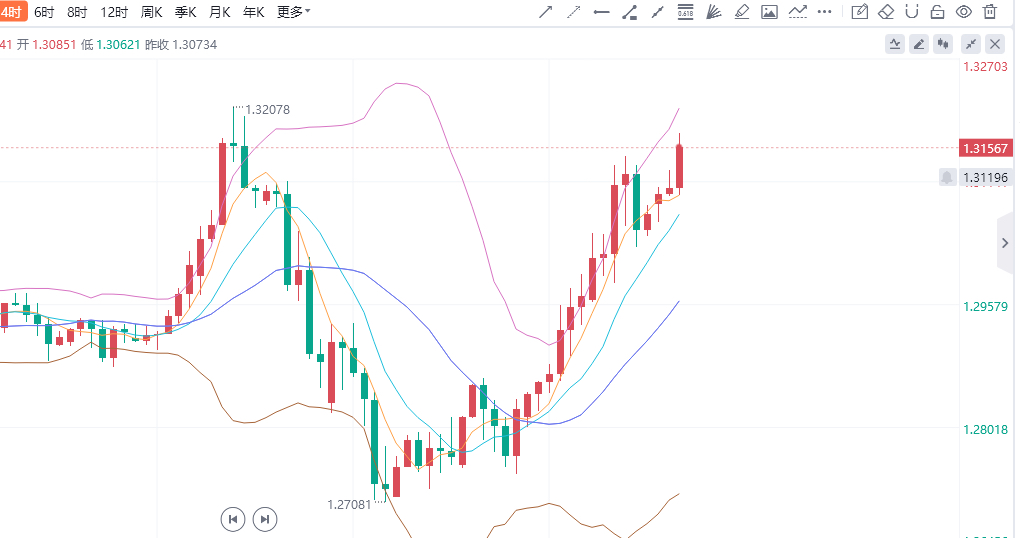Switch to 周K weekly chart

pyautogui.click(x=151, y=12)
